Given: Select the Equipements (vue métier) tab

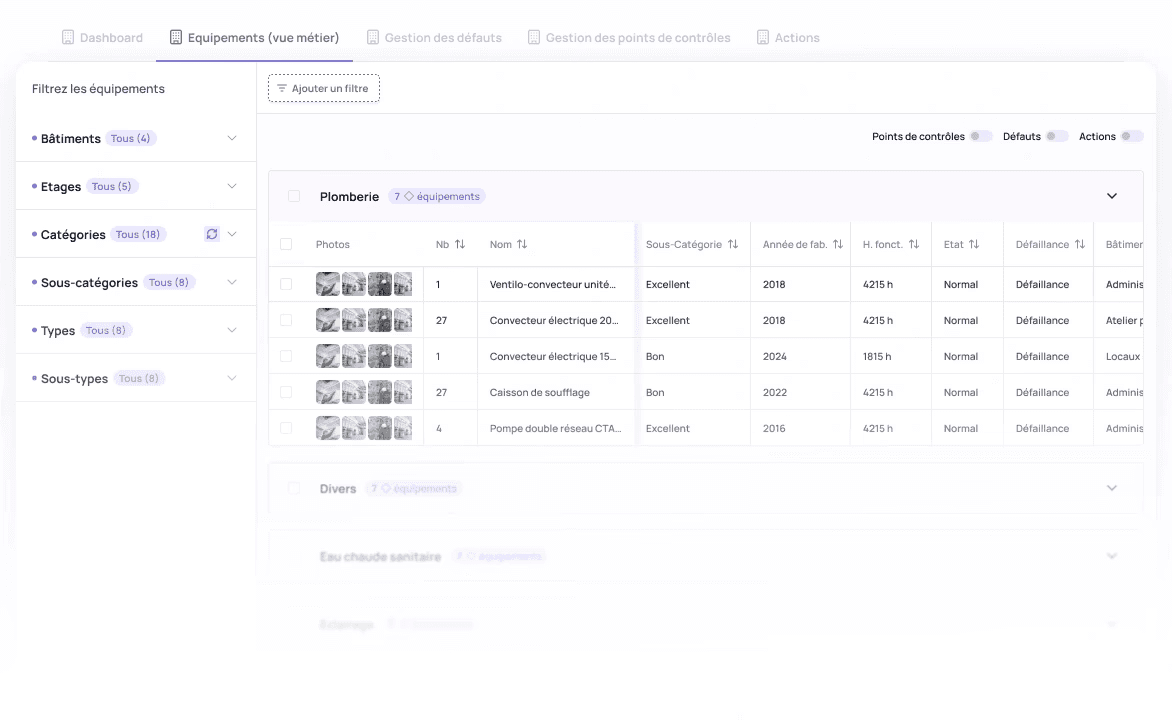Looking at the screenshot, I should [x=254, y=37].
